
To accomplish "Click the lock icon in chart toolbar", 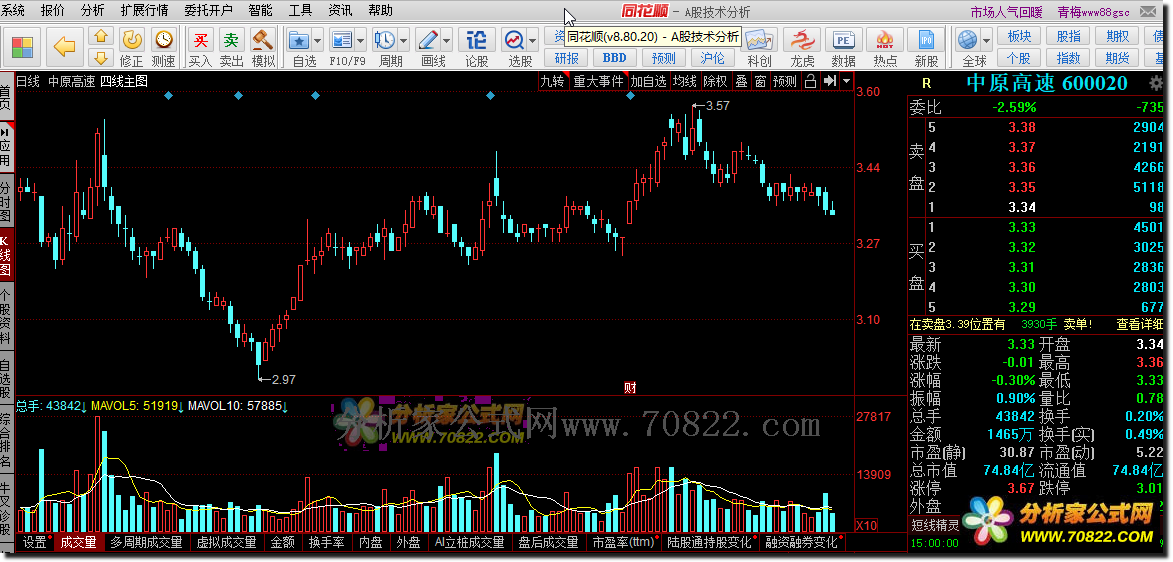I will [810, 81].
